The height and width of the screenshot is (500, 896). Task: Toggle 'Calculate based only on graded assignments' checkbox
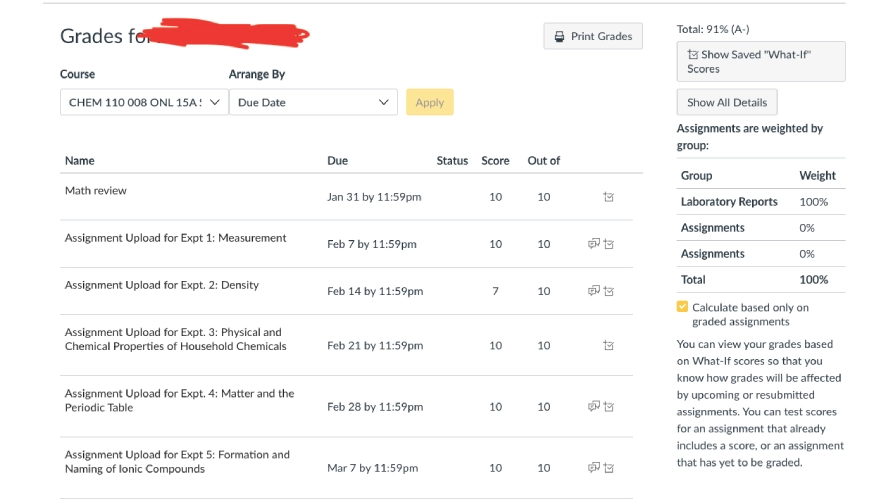click(683, 308)
